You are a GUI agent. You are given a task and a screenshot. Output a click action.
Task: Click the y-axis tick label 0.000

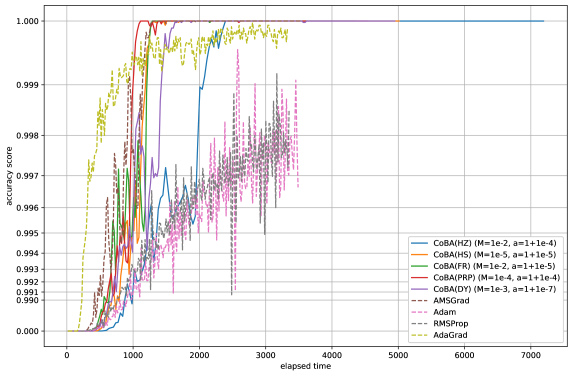[27, 331]
